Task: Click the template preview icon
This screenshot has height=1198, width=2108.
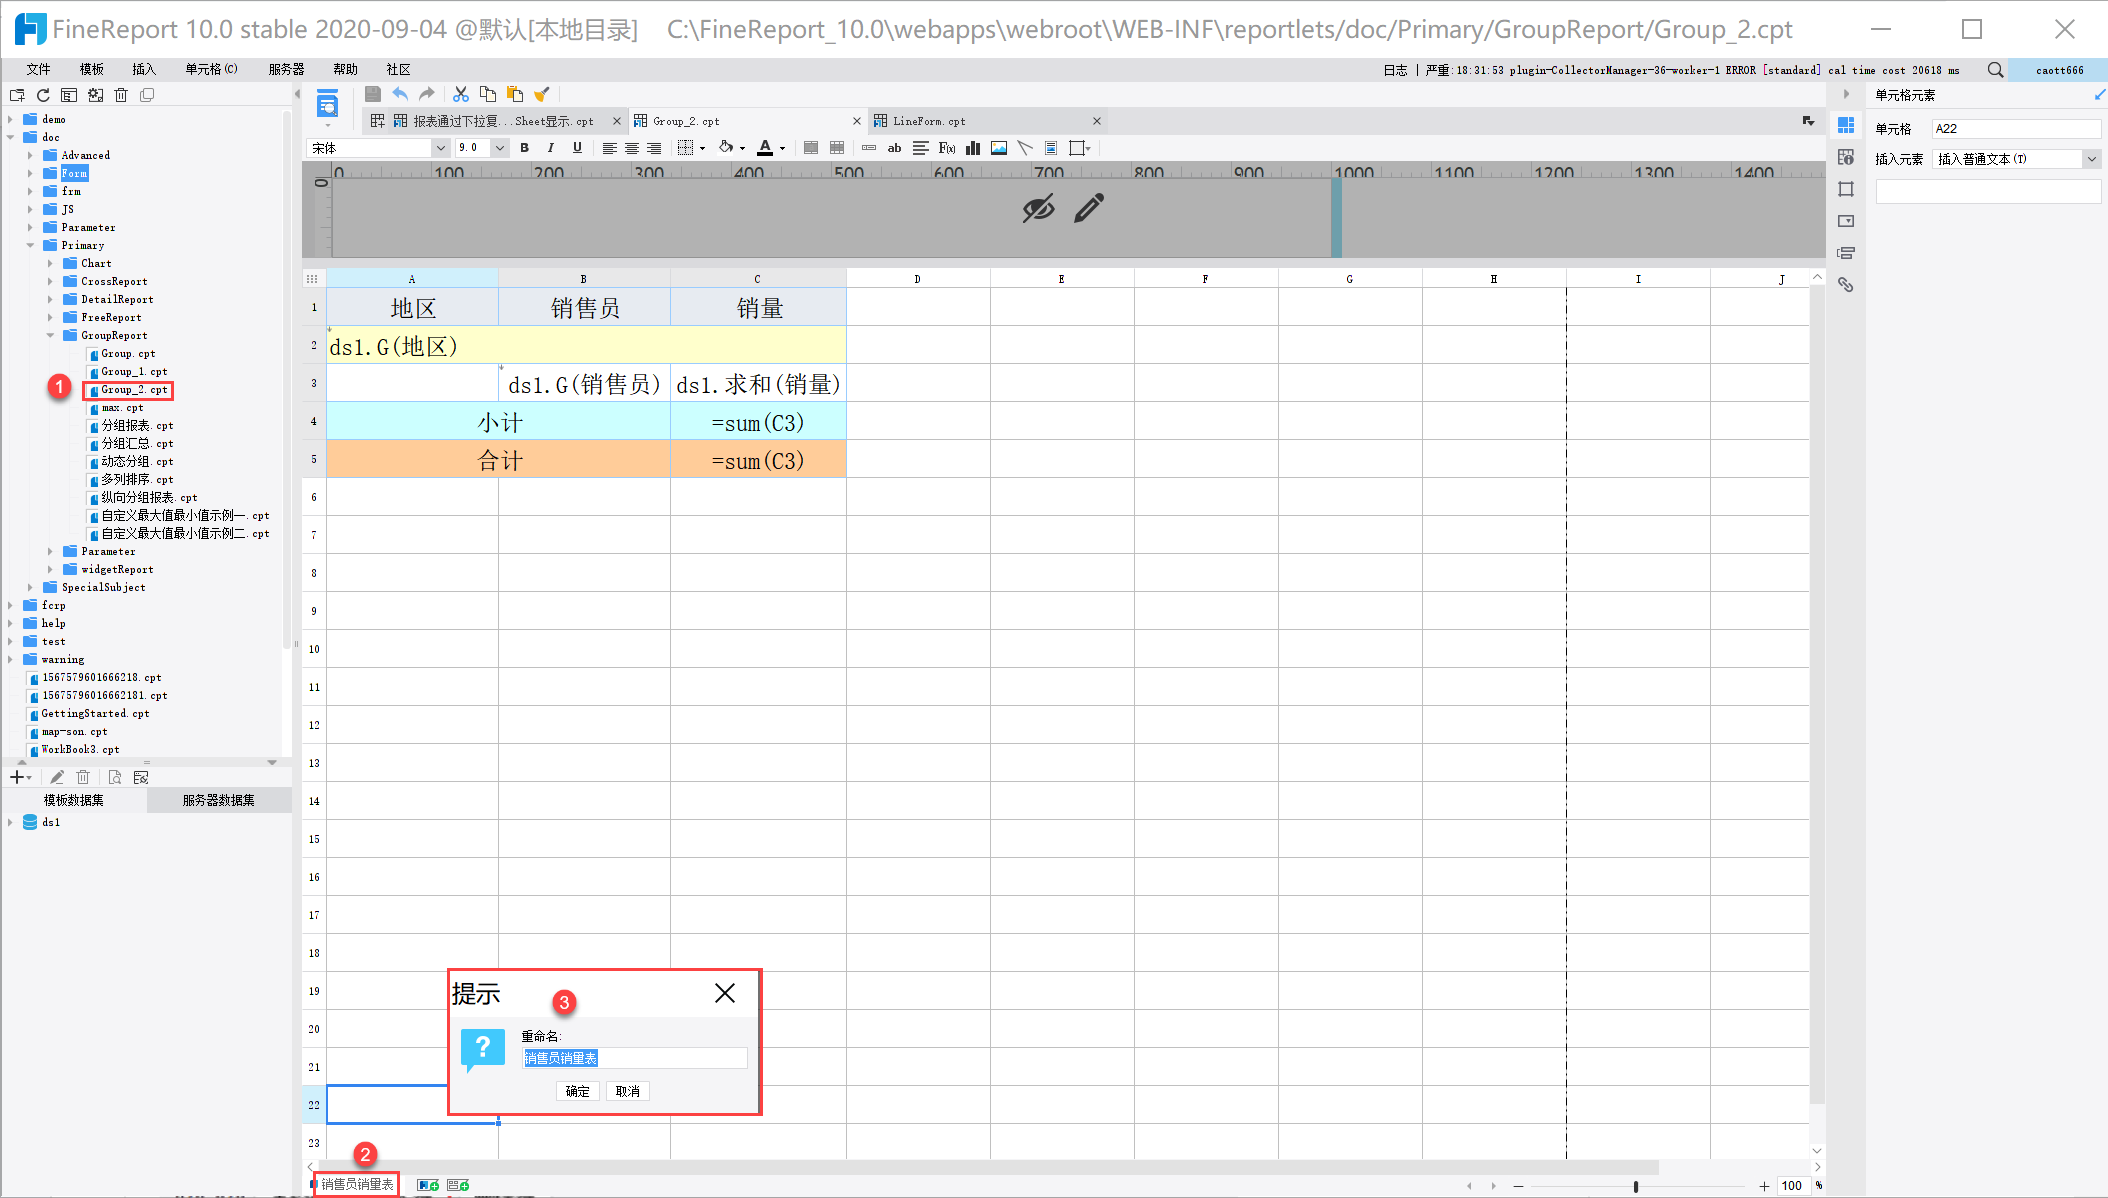Action: pos(327,104)
